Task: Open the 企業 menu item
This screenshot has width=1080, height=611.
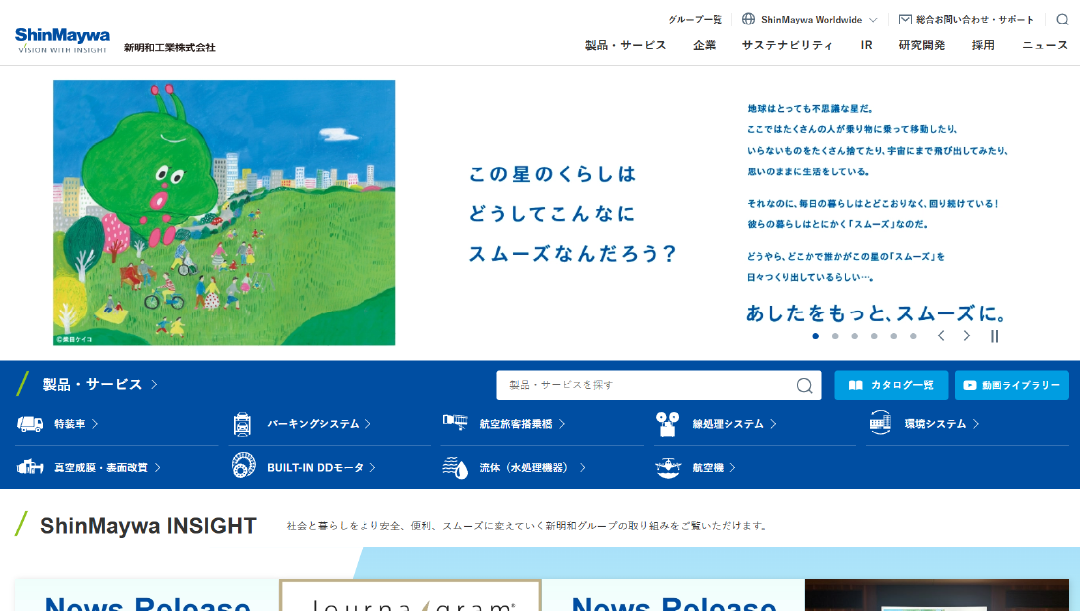Action: click(704, 45)
